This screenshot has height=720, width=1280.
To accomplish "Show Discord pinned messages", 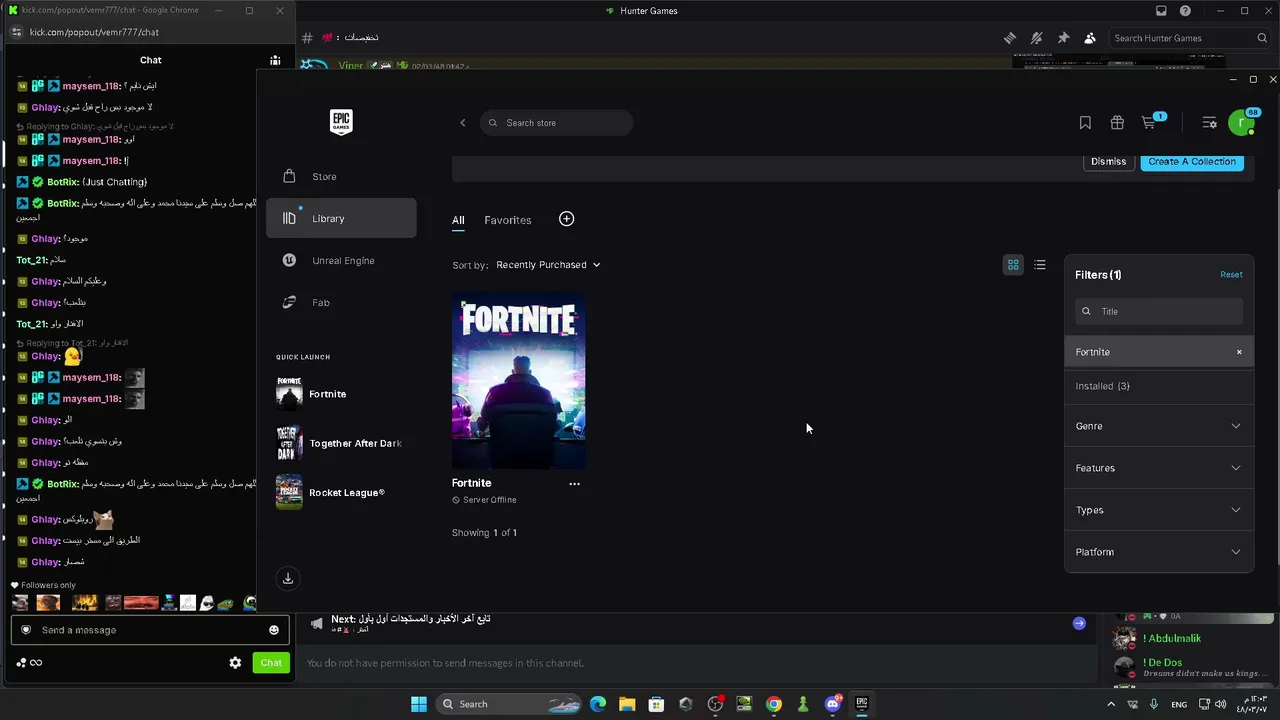I will pos(1063,38).
